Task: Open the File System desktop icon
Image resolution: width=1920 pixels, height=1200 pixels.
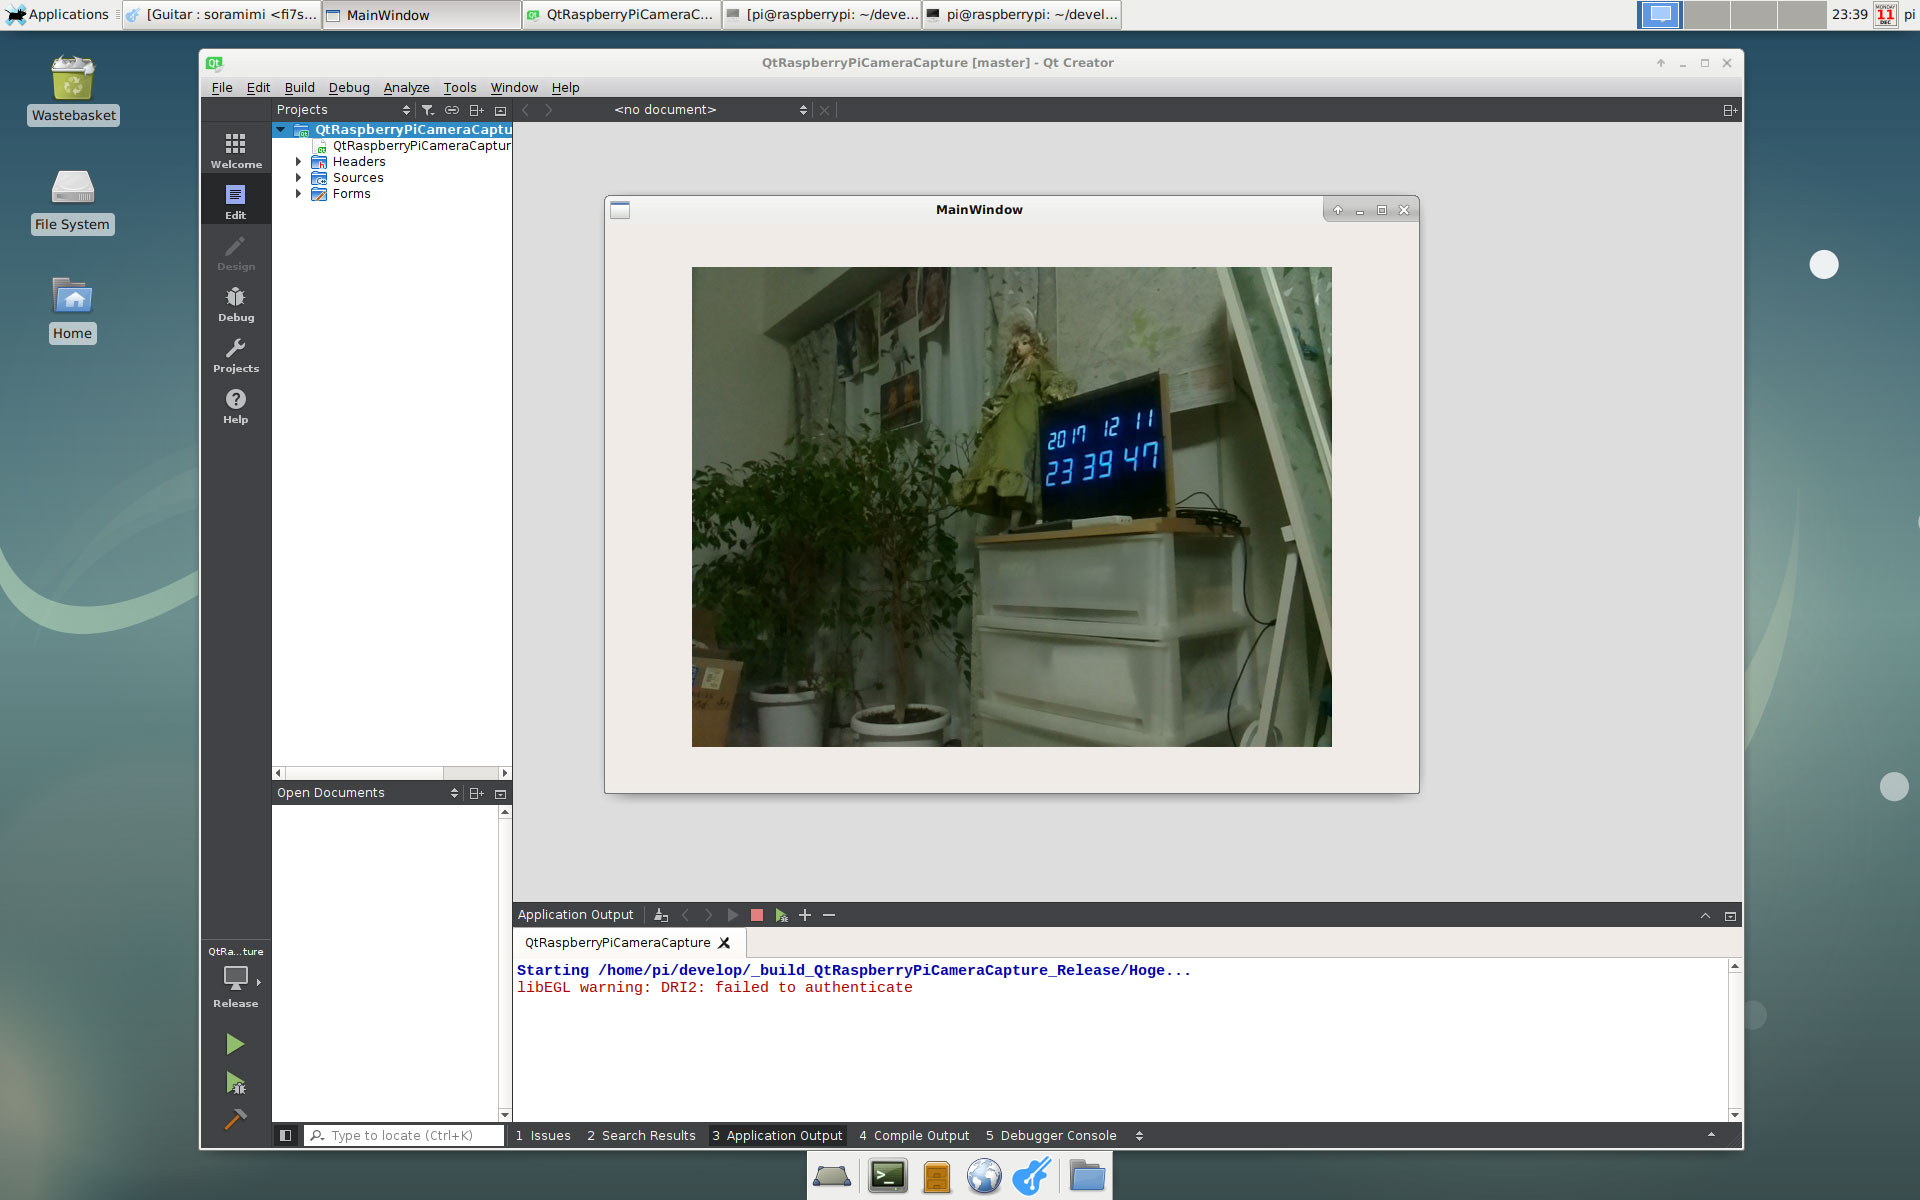Action: click(72, 200)
